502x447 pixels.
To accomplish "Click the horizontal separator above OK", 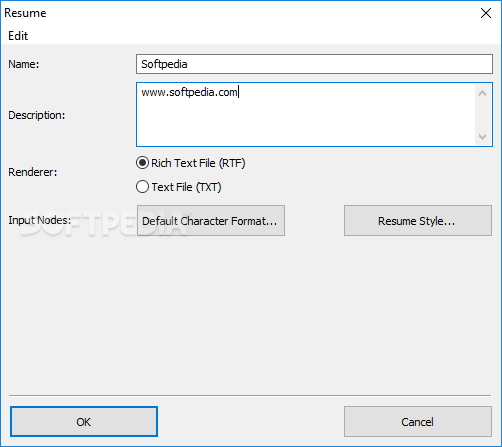I will click(250, 396).
